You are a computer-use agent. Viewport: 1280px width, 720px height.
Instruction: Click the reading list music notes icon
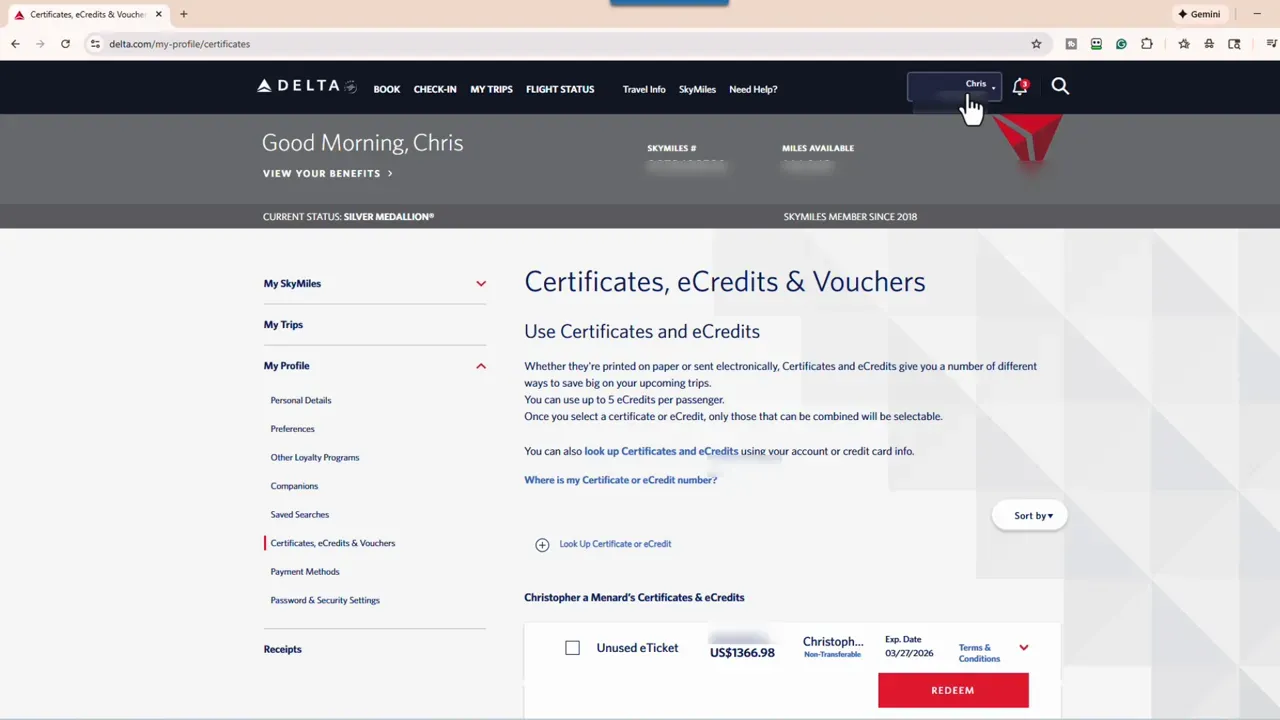pos(1271,44)
